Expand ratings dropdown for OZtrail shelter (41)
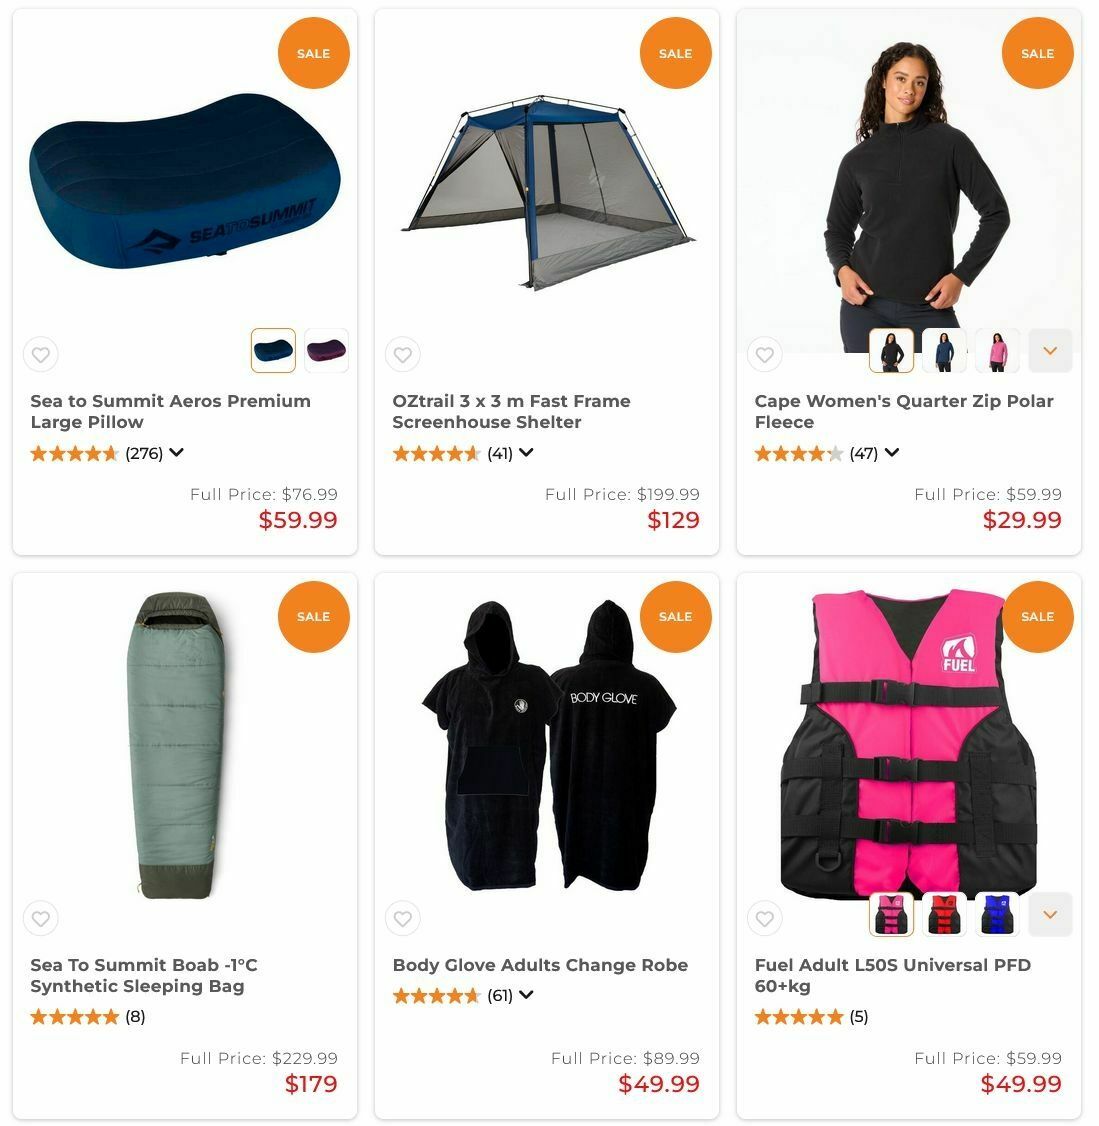The width and height of the screenshot is (1099, 1126). 527,452
